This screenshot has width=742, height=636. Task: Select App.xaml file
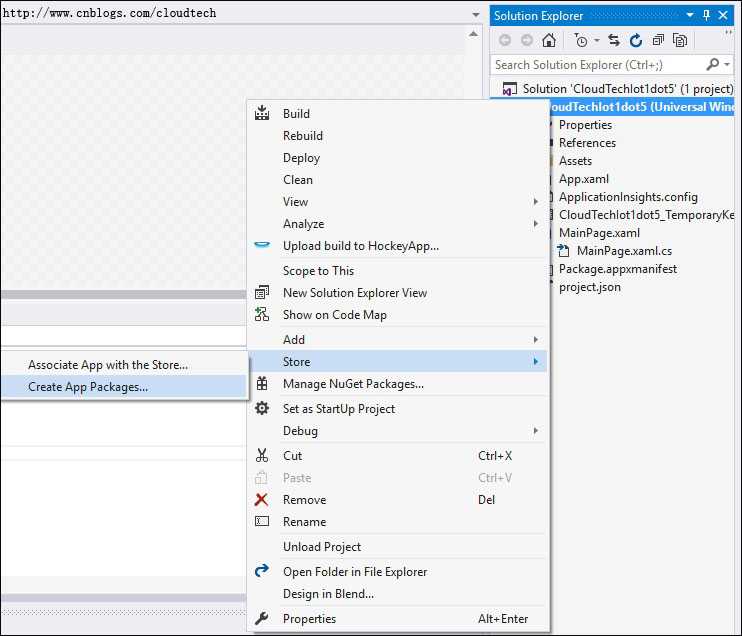(584, 179)
